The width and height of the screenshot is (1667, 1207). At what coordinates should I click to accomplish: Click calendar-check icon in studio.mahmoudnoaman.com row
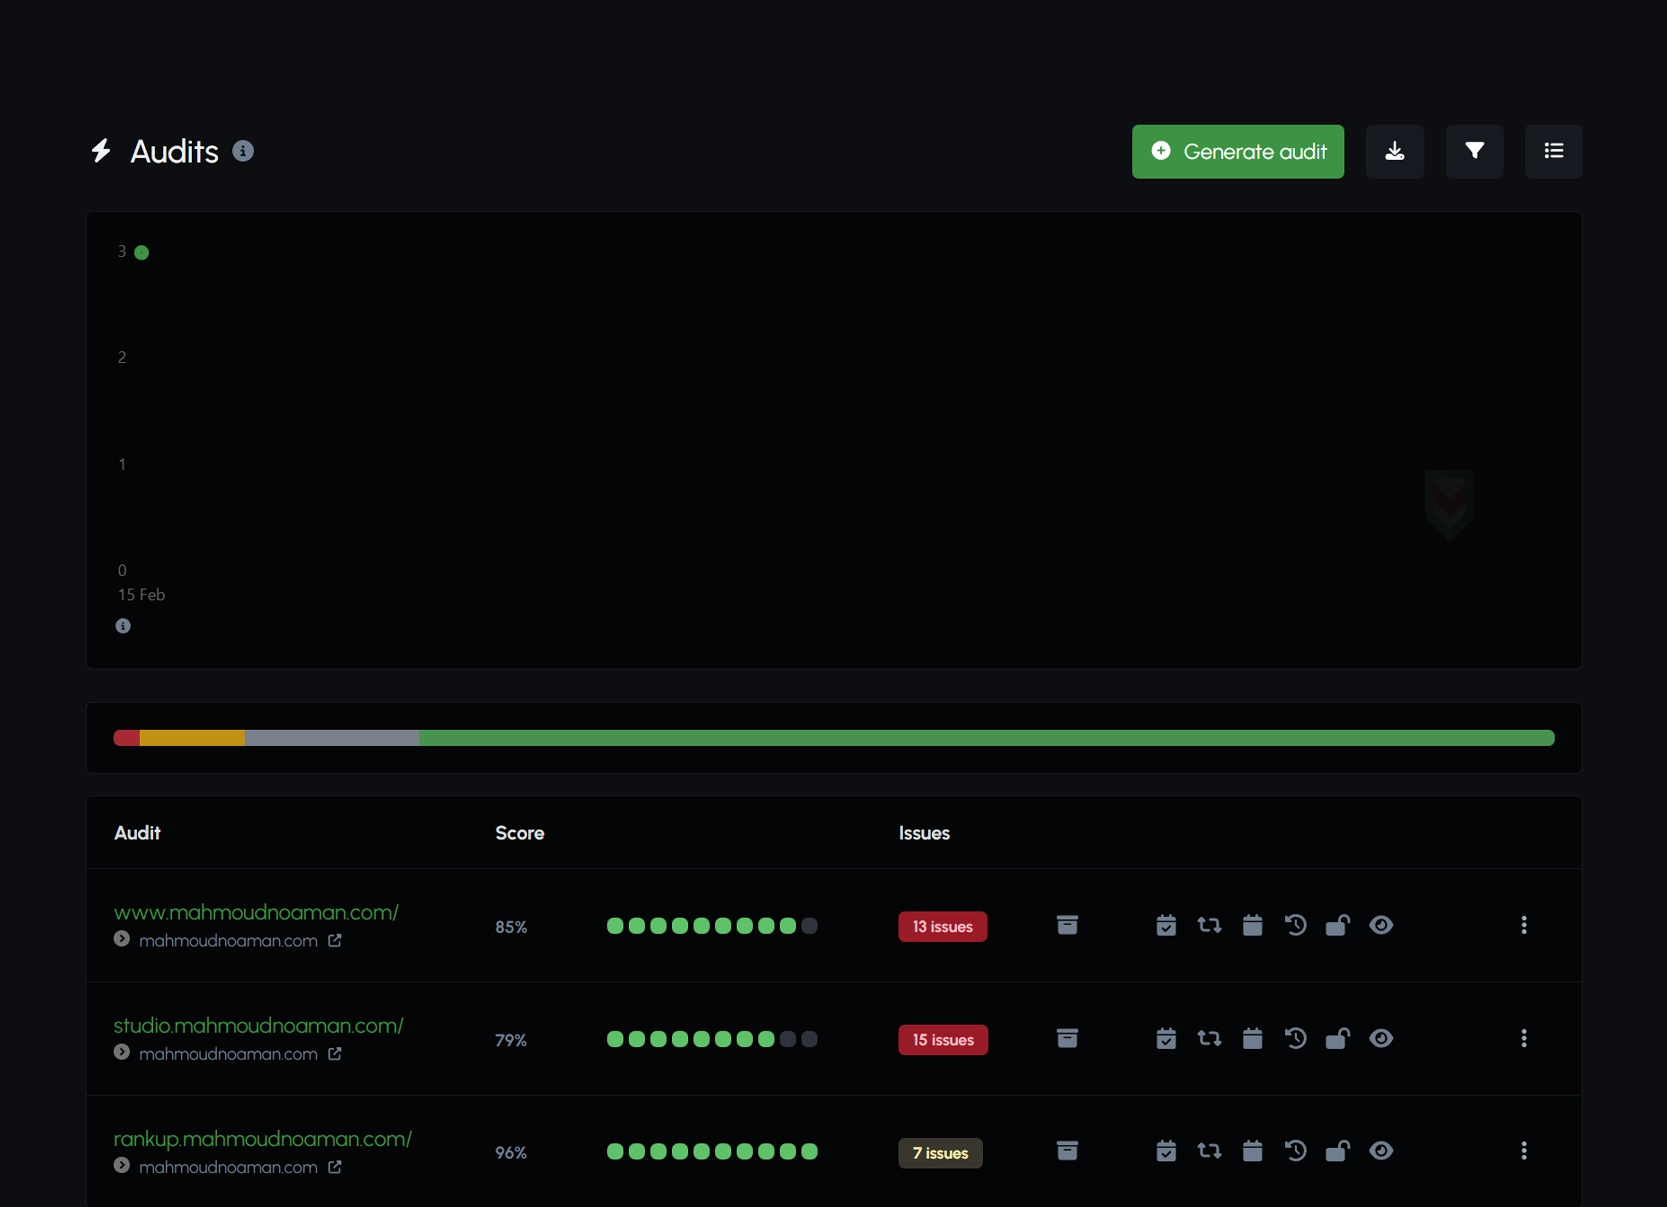1166,1038
